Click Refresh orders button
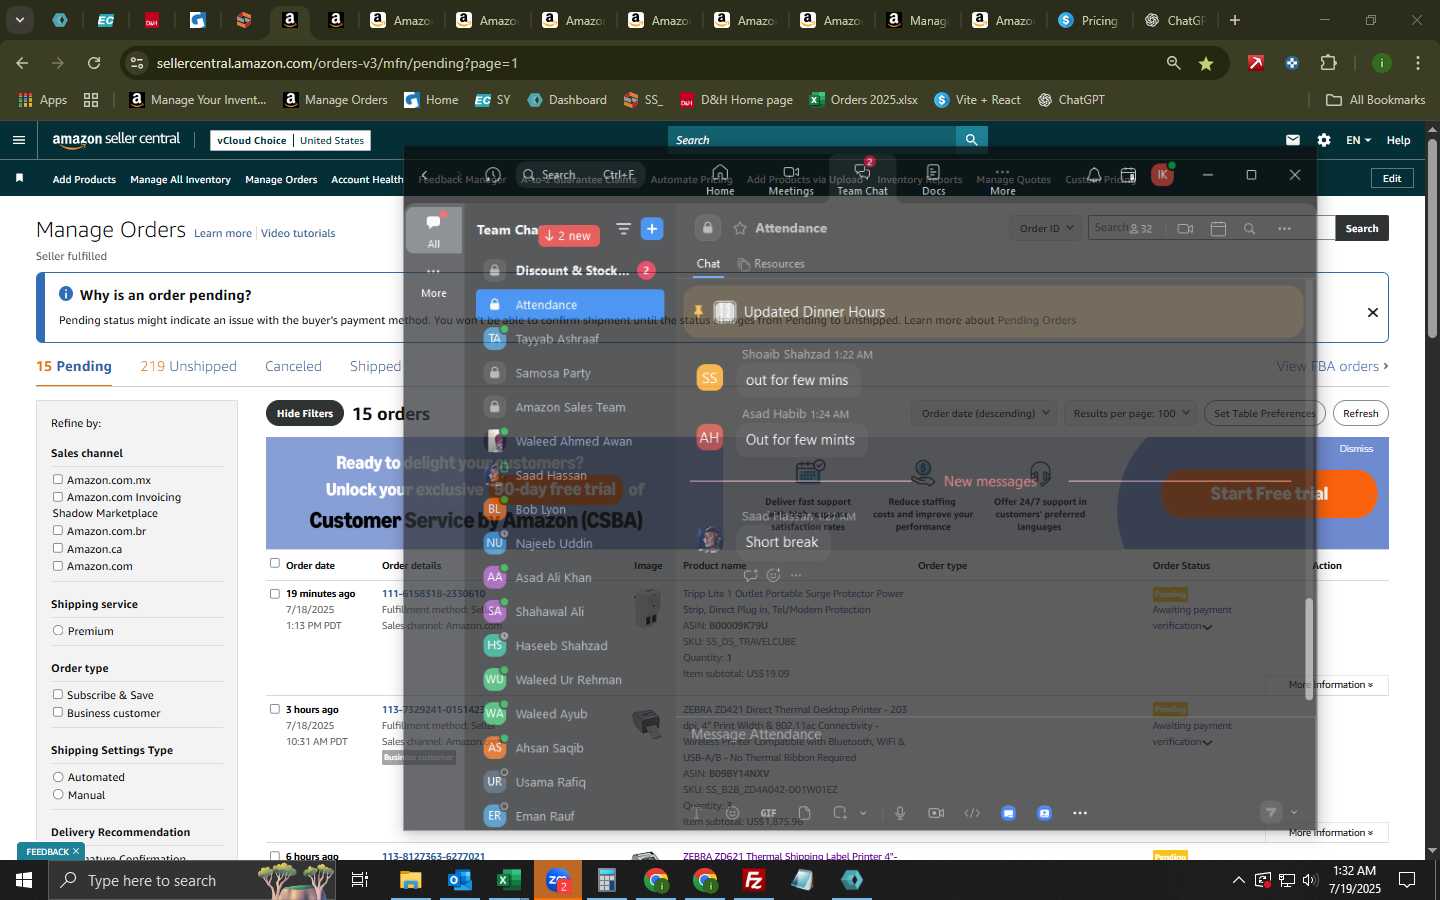Viewport: 1440px width, 900px height. (x=1360, y=413)
